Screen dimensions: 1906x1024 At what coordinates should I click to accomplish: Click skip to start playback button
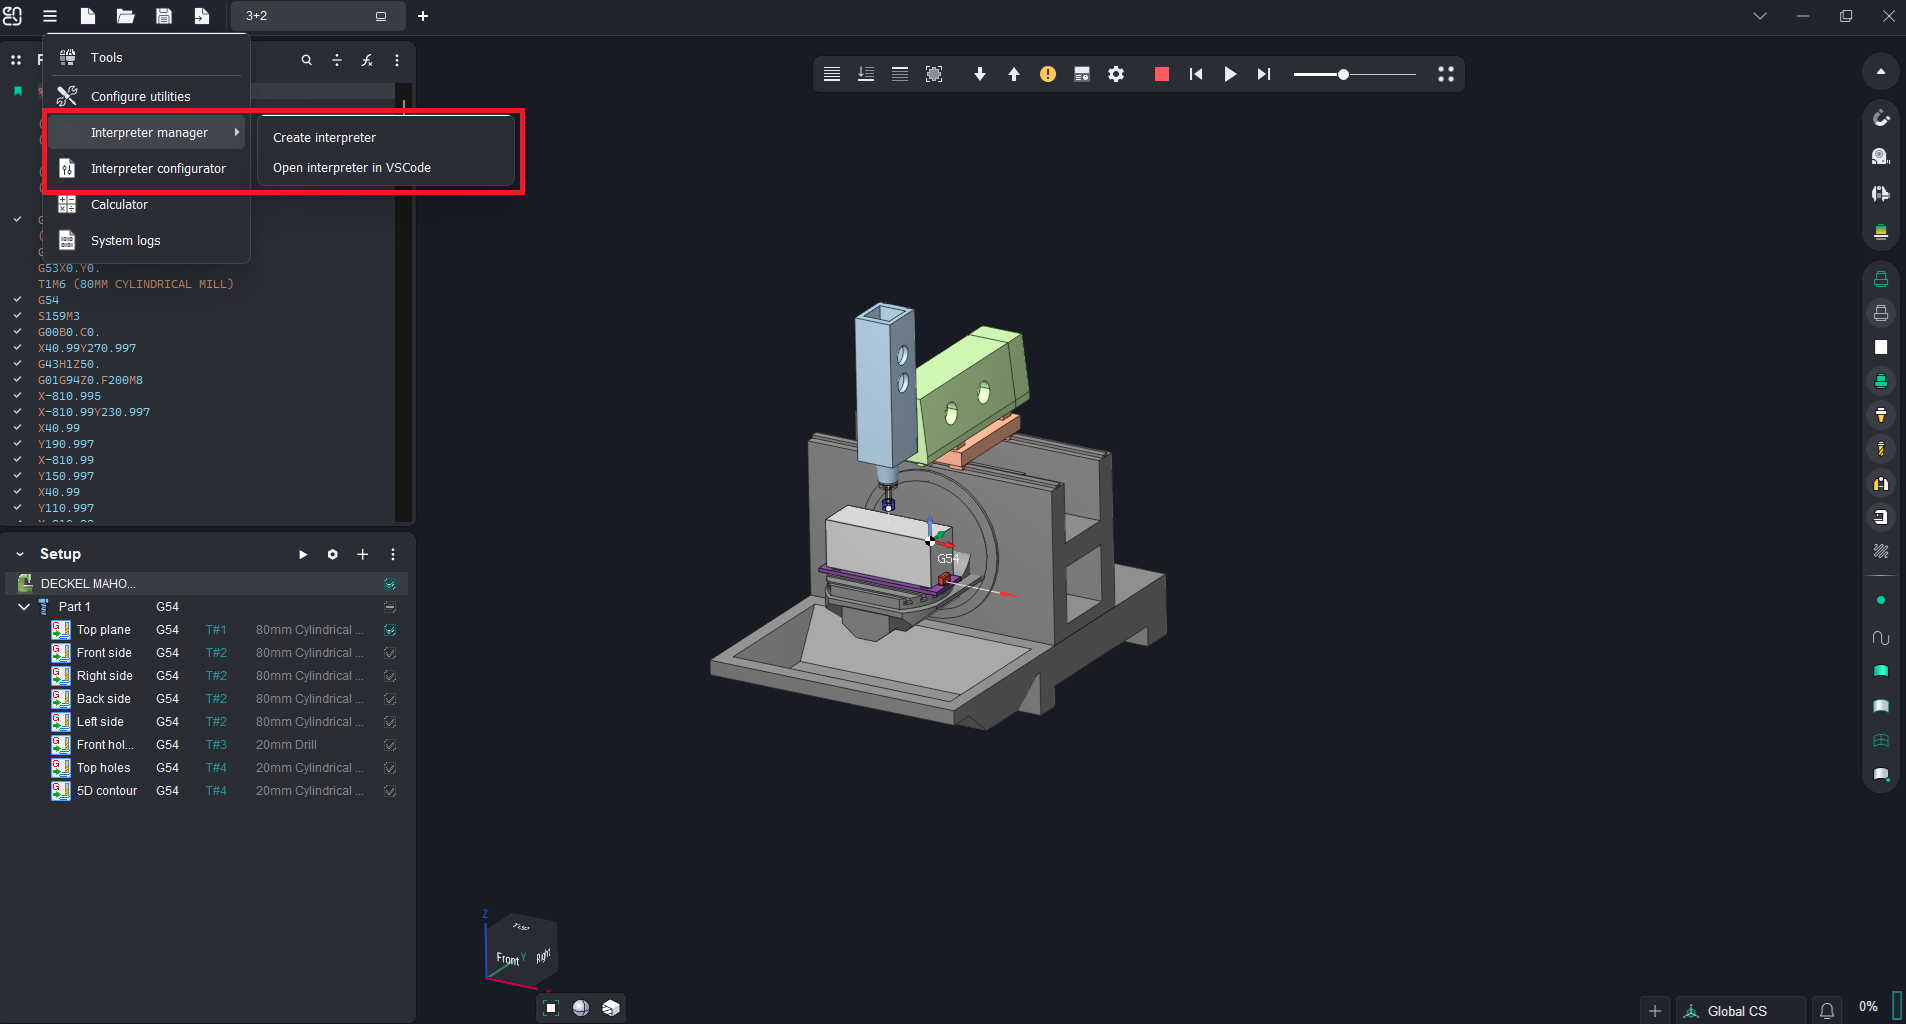coord(1196,74)
